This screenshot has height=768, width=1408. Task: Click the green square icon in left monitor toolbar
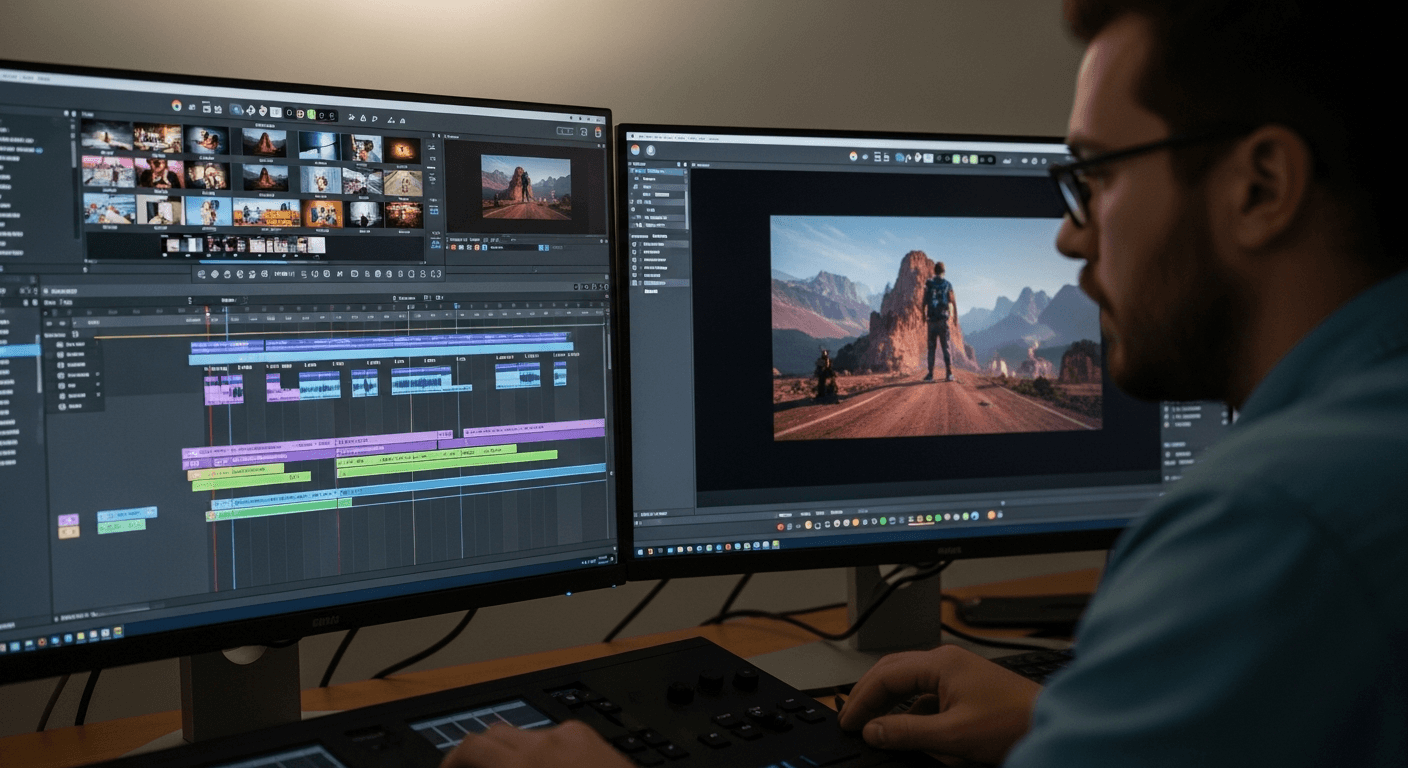tap(311, 115)
